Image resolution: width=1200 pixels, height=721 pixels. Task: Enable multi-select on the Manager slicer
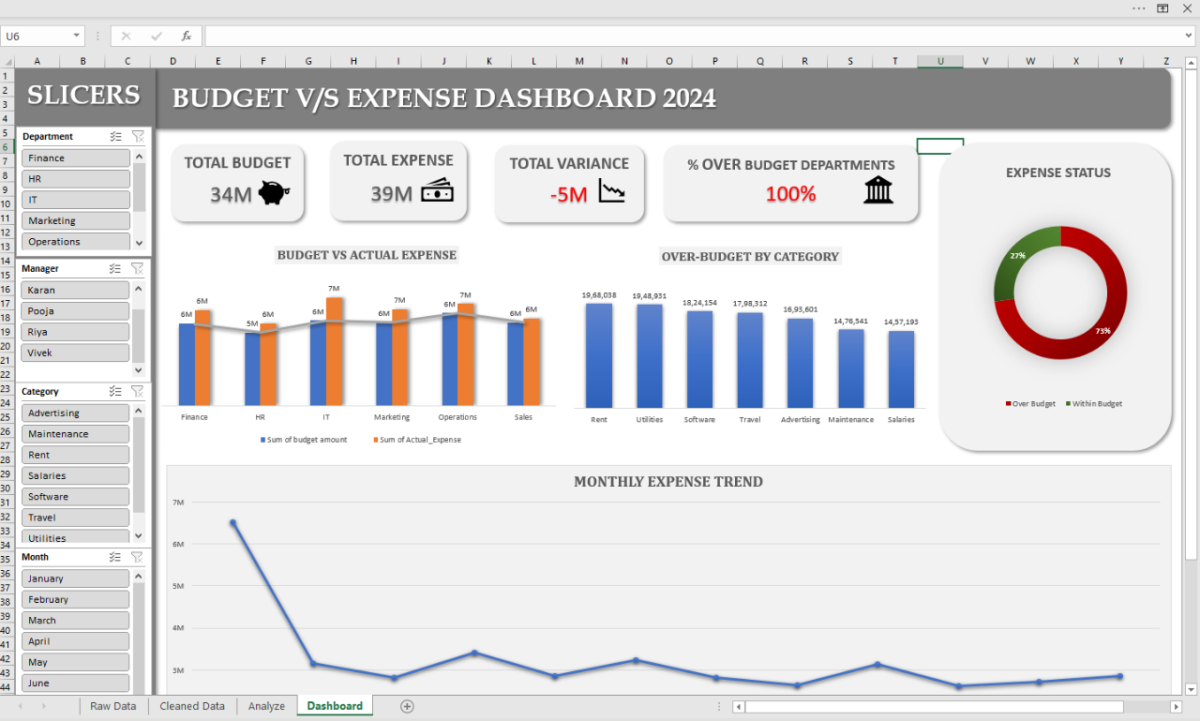[x=116, y=268]
